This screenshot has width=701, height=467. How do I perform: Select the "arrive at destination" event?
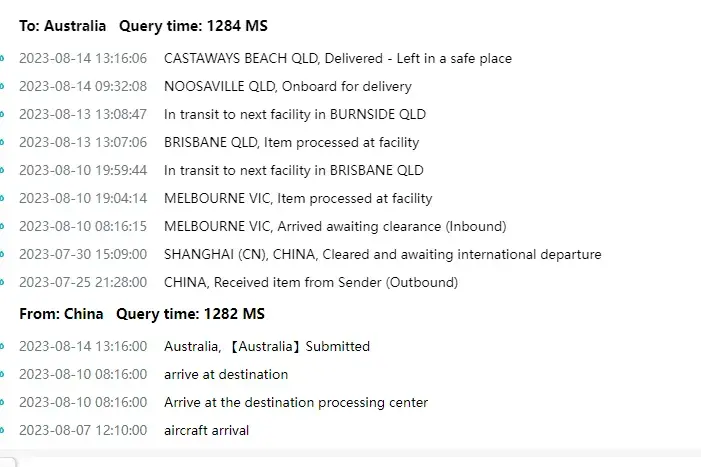tap(226, 374)
